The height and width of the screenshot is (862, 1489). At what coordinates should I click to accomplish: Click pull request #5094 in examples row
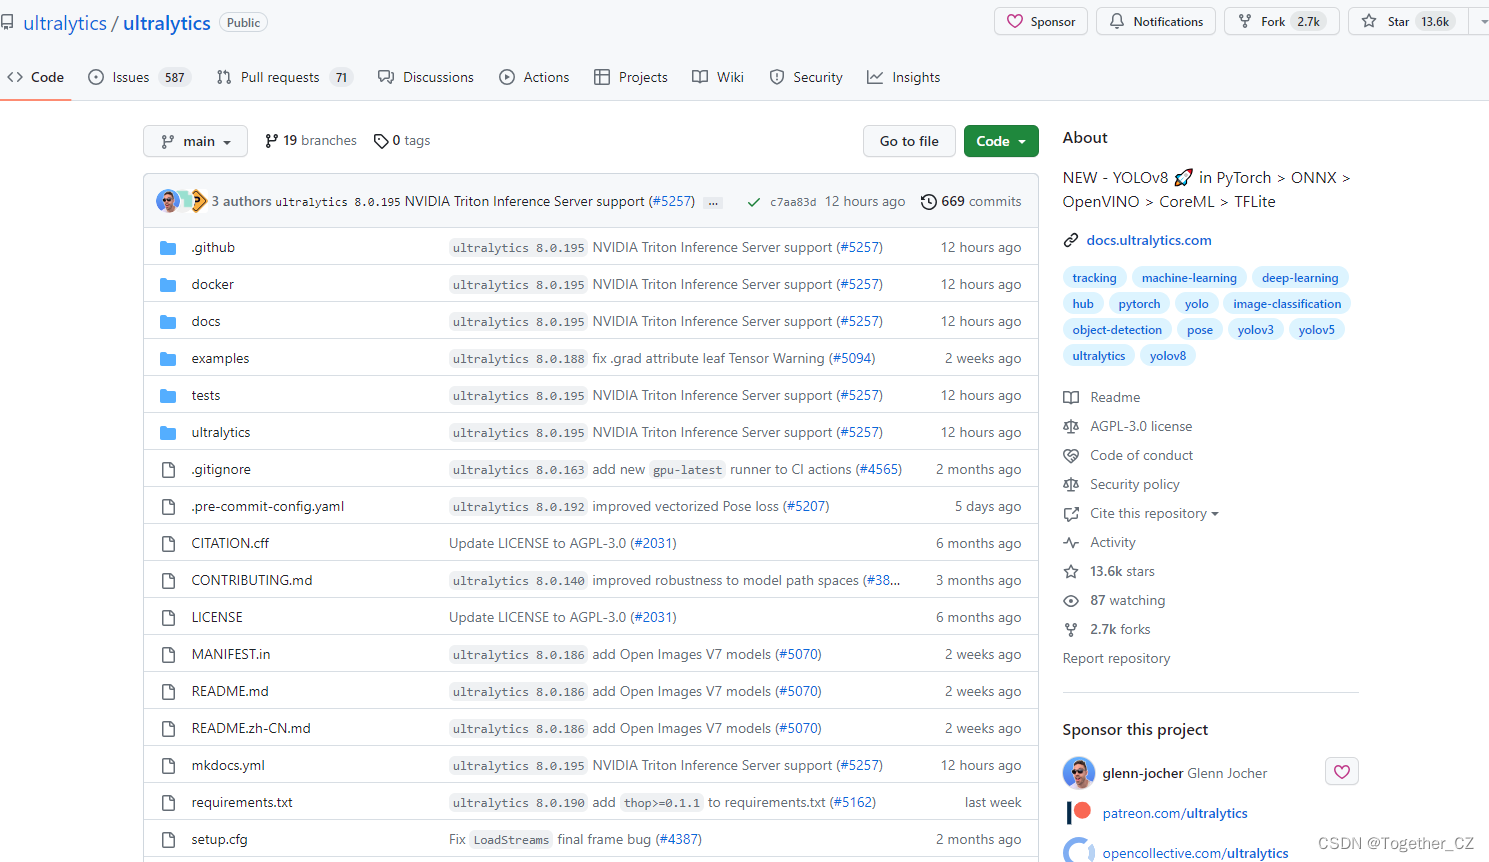852,358
